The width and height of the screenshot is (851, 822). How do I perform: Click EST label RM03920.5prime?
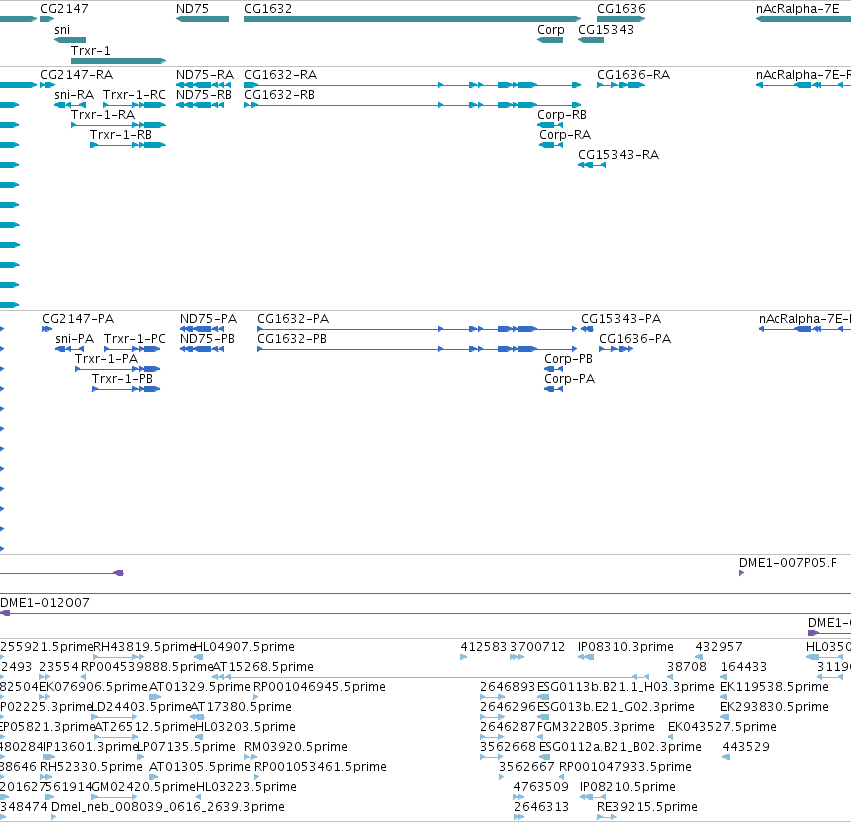296,747
